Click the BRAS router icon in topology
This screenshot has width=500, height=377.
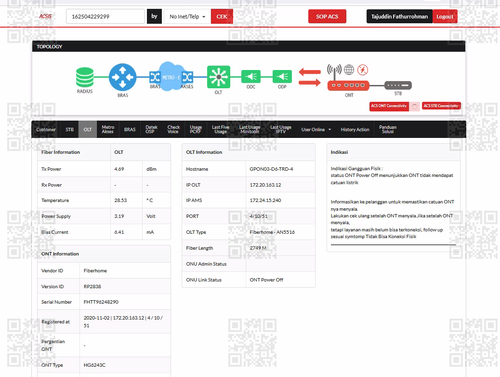[x=122, y=77]
